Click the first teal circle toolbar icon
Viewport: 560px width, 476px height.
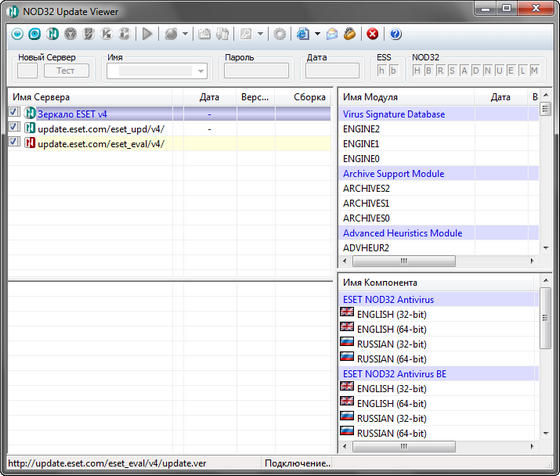17,34
